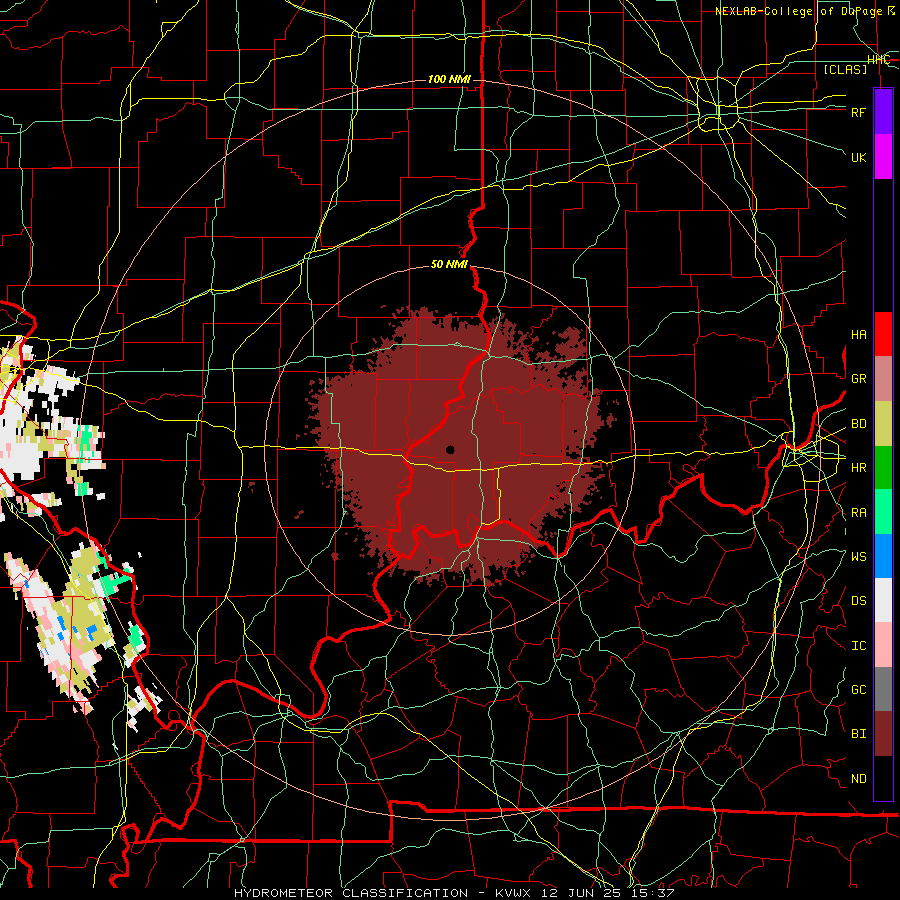Click the brown BI legend swatch
Screen dimensions: 900x900
[x=883, y=734]
